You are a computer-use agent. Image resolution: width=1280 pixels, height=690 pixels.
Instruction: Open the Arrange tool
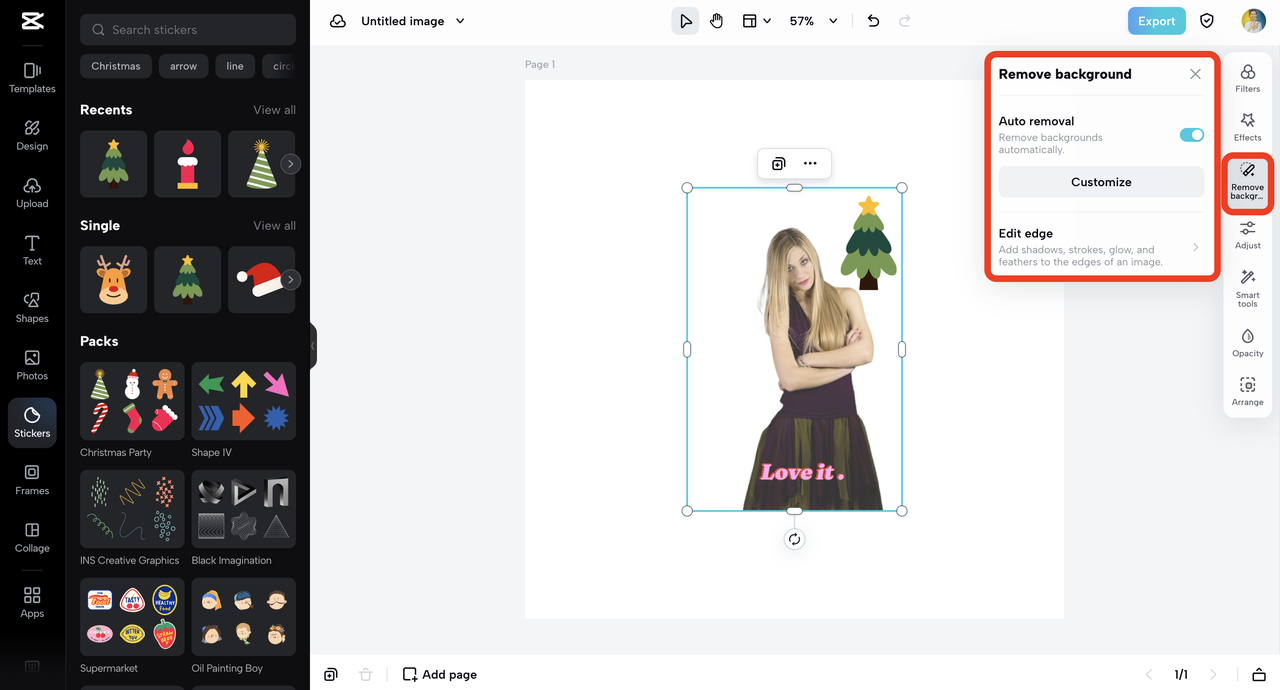[x=1248, y=392]
